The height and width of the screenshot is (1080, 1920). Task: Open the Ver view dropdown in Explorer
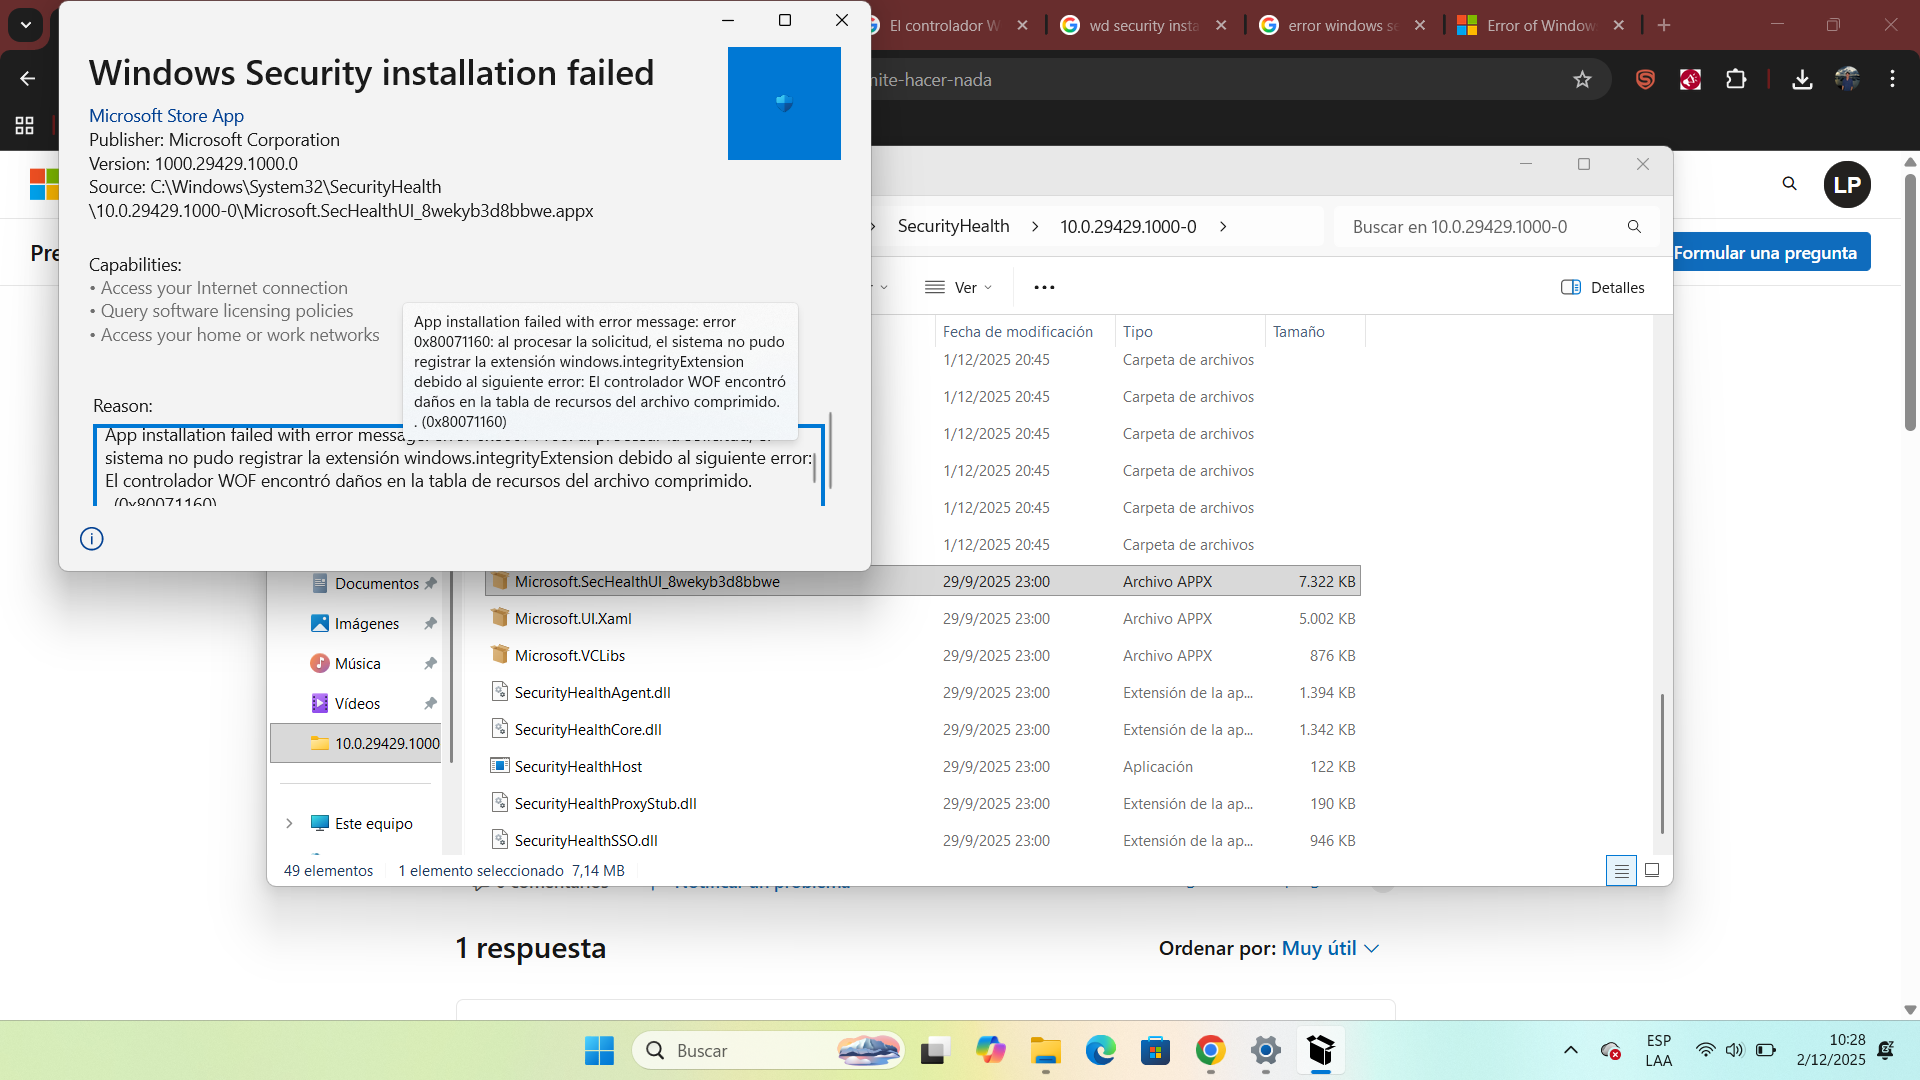[958, 288]
